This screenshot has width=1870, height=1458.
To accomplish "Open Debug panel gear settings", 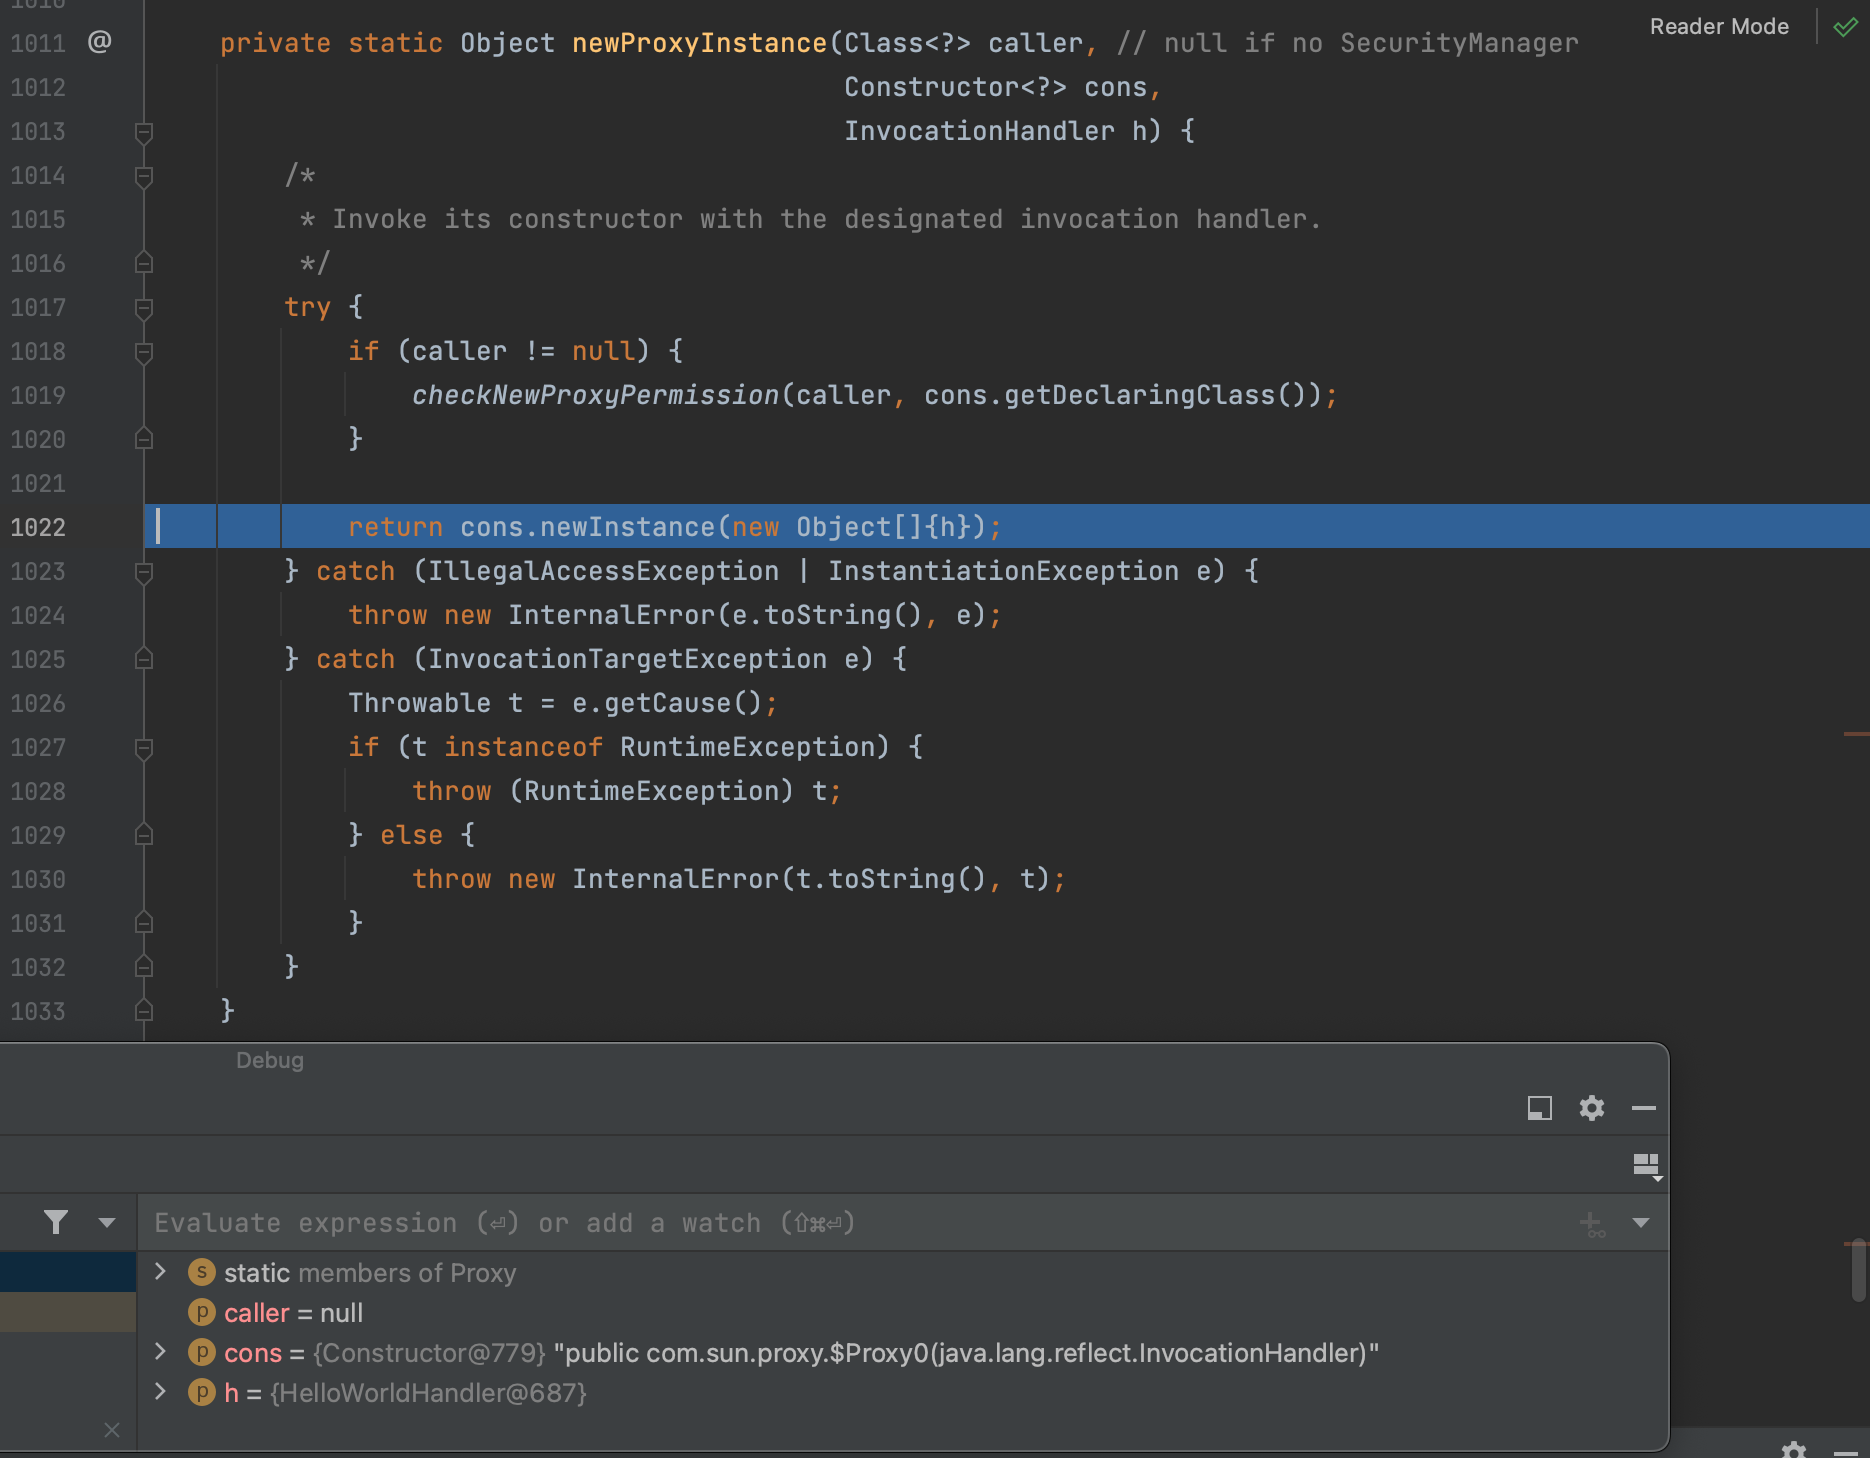I will [x=1591, y=1108].
